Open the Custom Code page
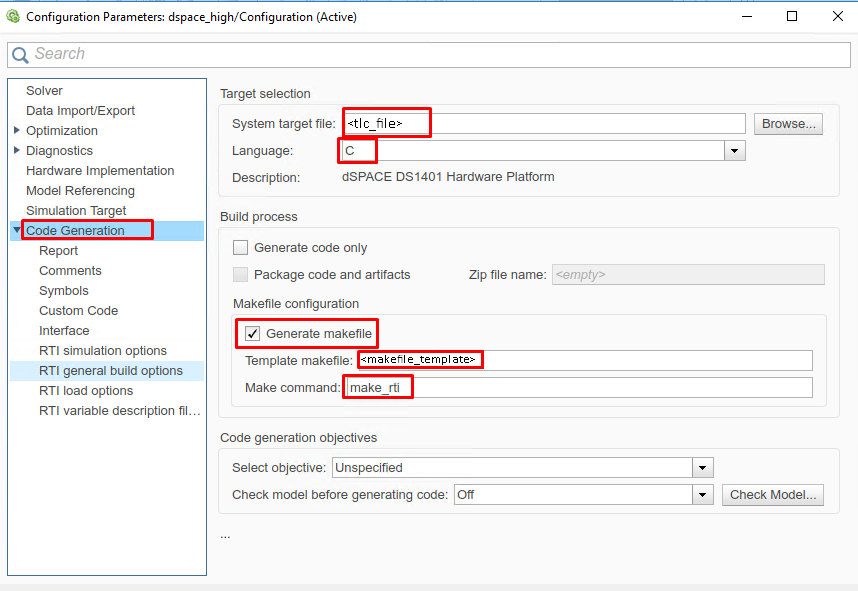Viewport: 858px width, 591px height. click(x=78, y=311)
